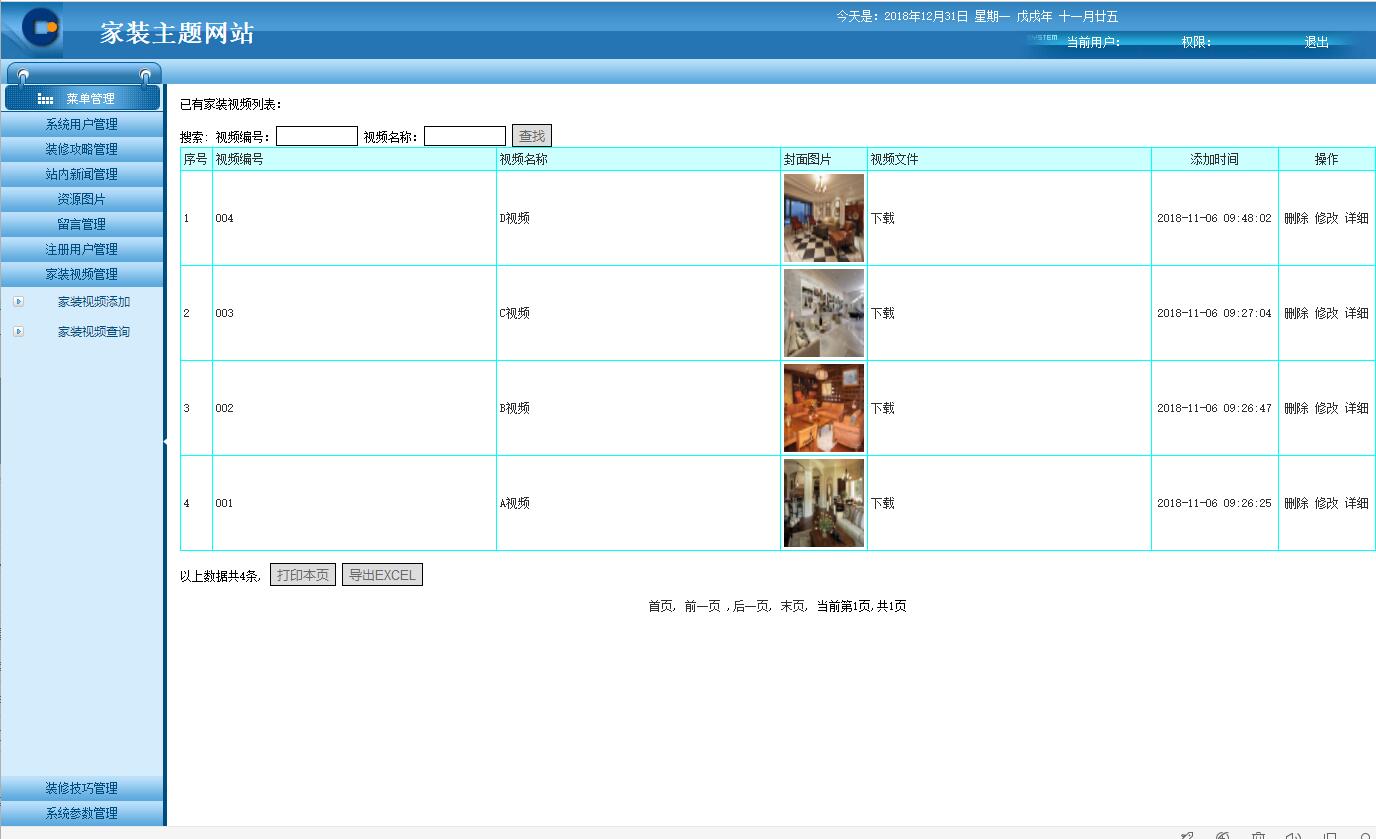The image size is (1376, 839).
Task: Edit the 004 video via 修改
Action: coord(1326,218)
